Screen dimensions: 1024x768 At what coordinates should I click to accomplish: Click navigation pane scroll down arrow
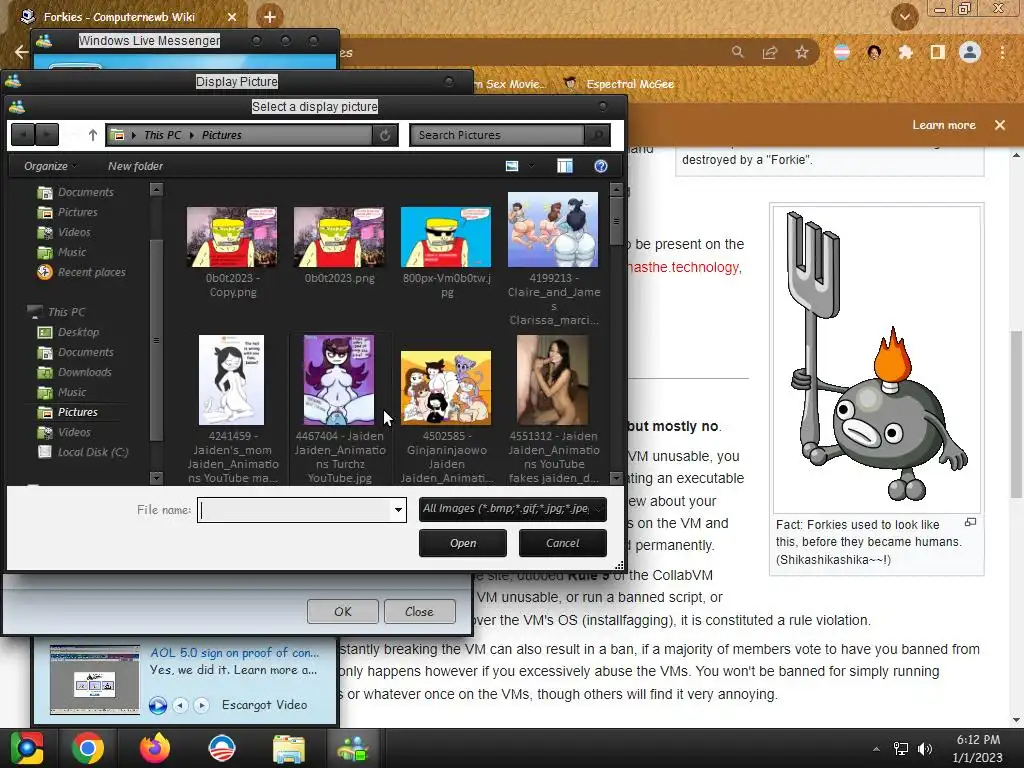(x=156, y=477)
